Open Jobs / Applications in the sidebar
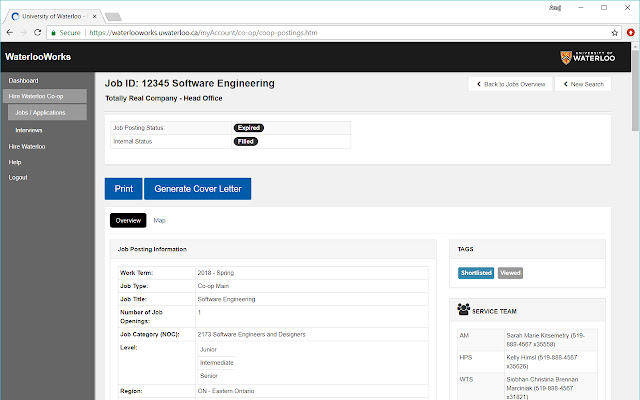Viewport: 640px width, 400px height. 39,113
